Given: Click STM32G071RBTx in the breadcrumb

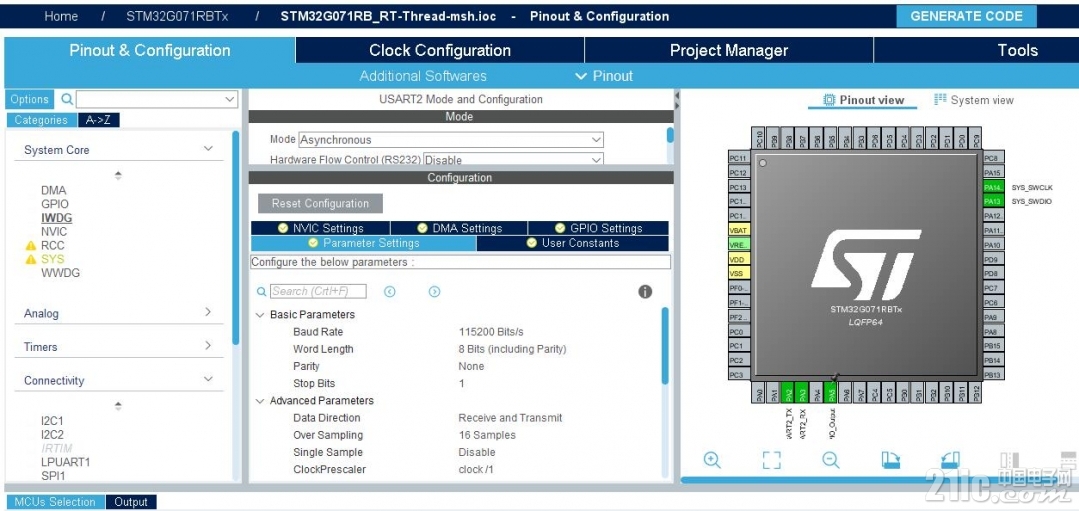Looking at the screenshot, I should [x=176, y=17].
